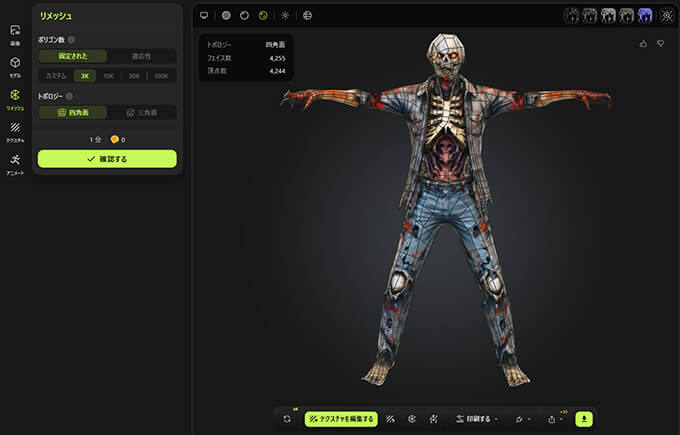Screen dimensions: 680x435
Task: Select 適応性 (adaptive) polygon count mode
Action: click(x=141, y=56)
